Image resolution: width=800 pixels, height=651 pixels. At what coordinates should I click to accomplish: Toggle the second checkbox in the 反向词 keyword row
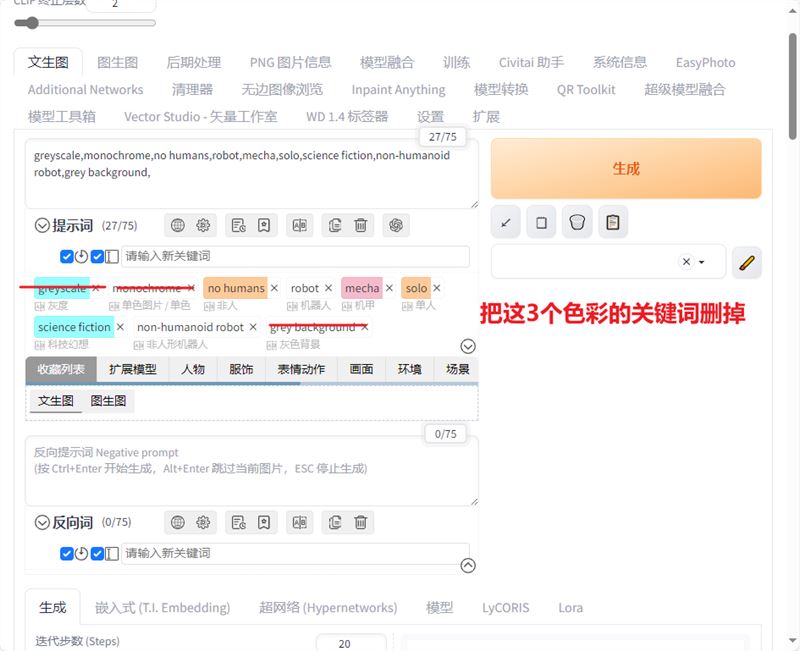pyautogui.click(x=97, y=553)
